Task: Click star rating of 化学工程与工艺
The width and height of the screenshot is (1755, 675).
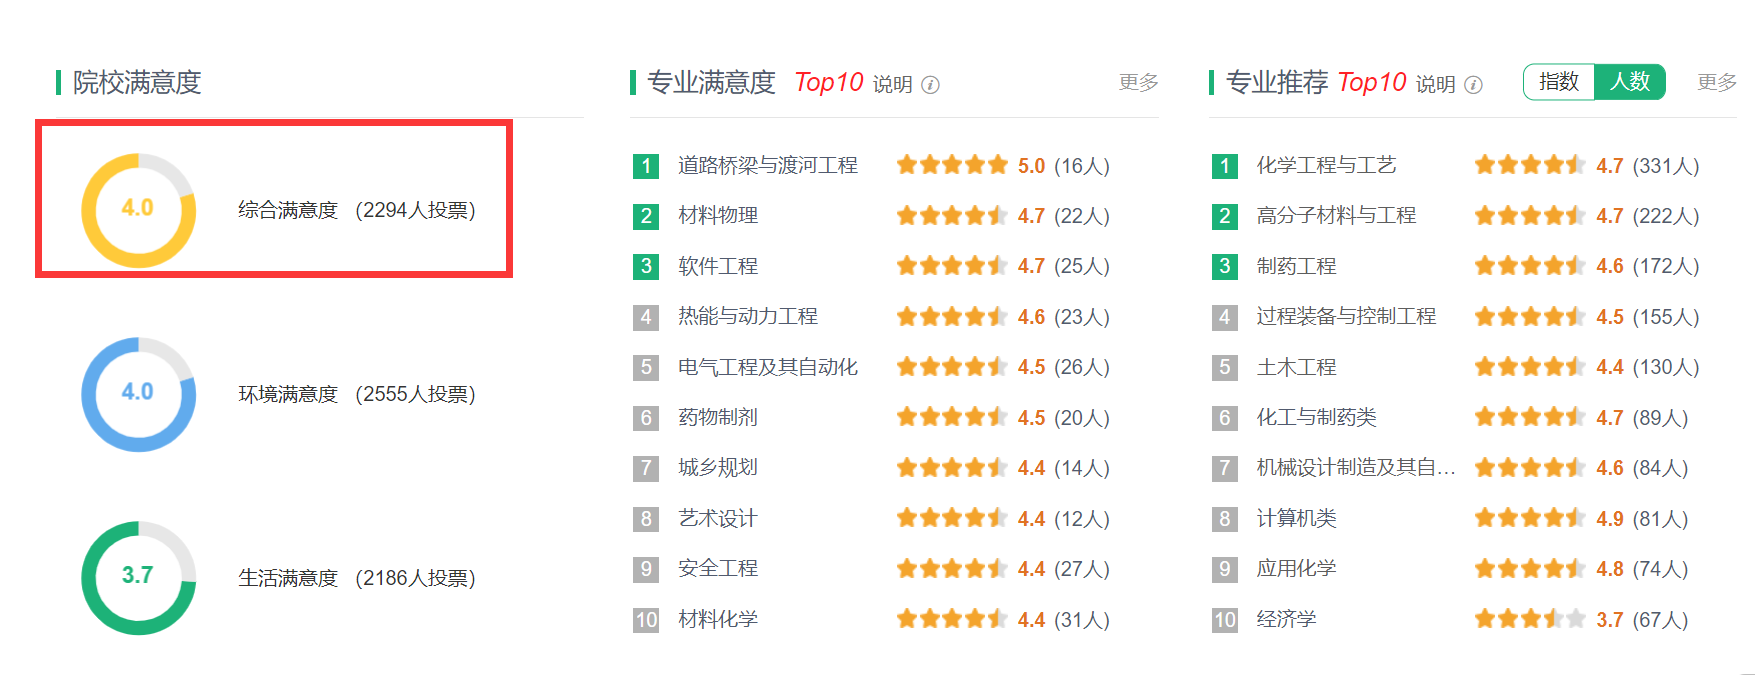Action: pyautogui.click(x=1529, y=166)
